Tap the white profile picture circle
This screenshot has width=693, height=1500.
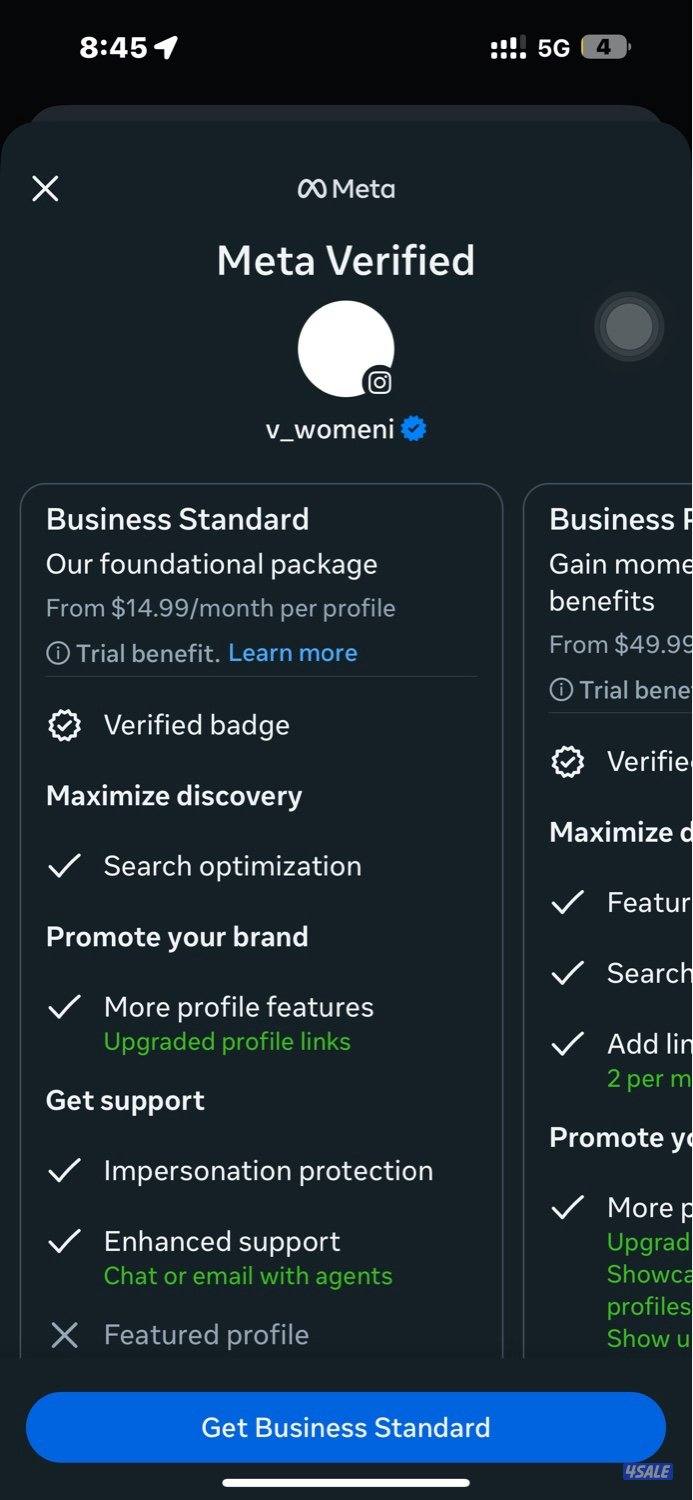tap(343, 347)
